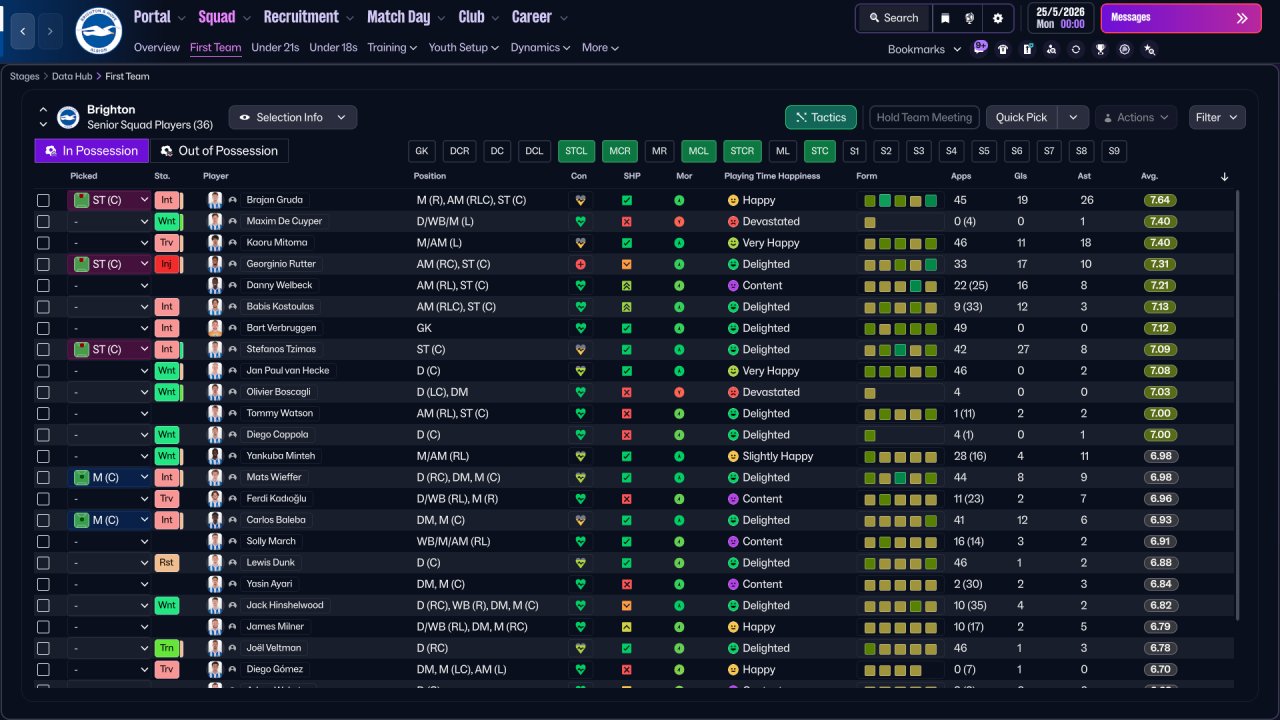
Task: Click the Trn status badge for Joël Veltman
Action: tap(167, 648)
